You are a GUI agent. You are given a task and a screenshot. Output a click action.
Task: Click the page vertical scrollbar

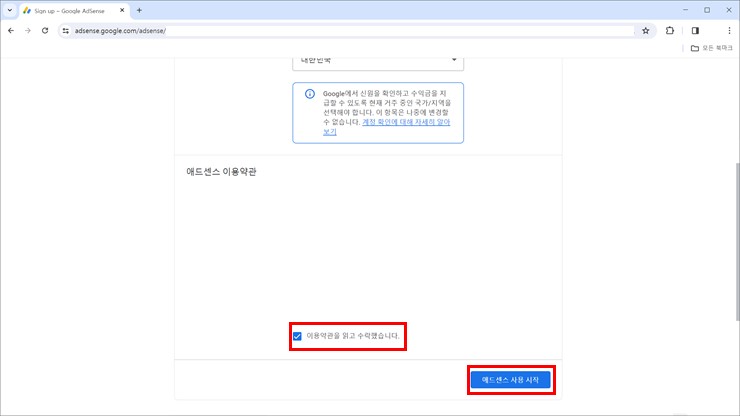(737, 241)
